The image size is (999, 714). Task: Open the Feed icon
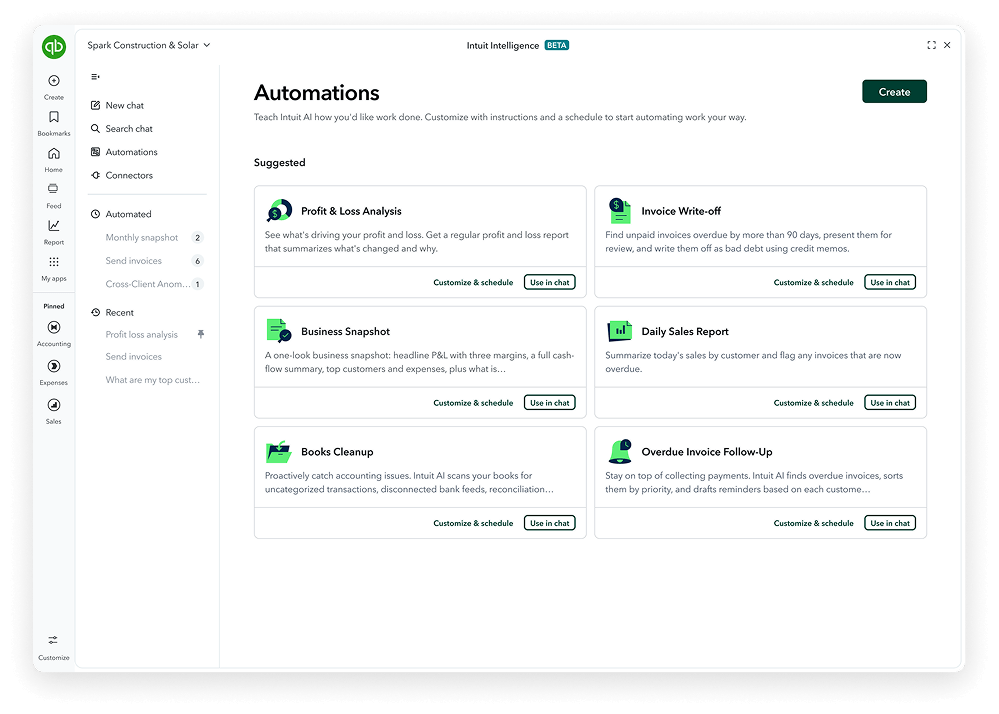point(54,189)
